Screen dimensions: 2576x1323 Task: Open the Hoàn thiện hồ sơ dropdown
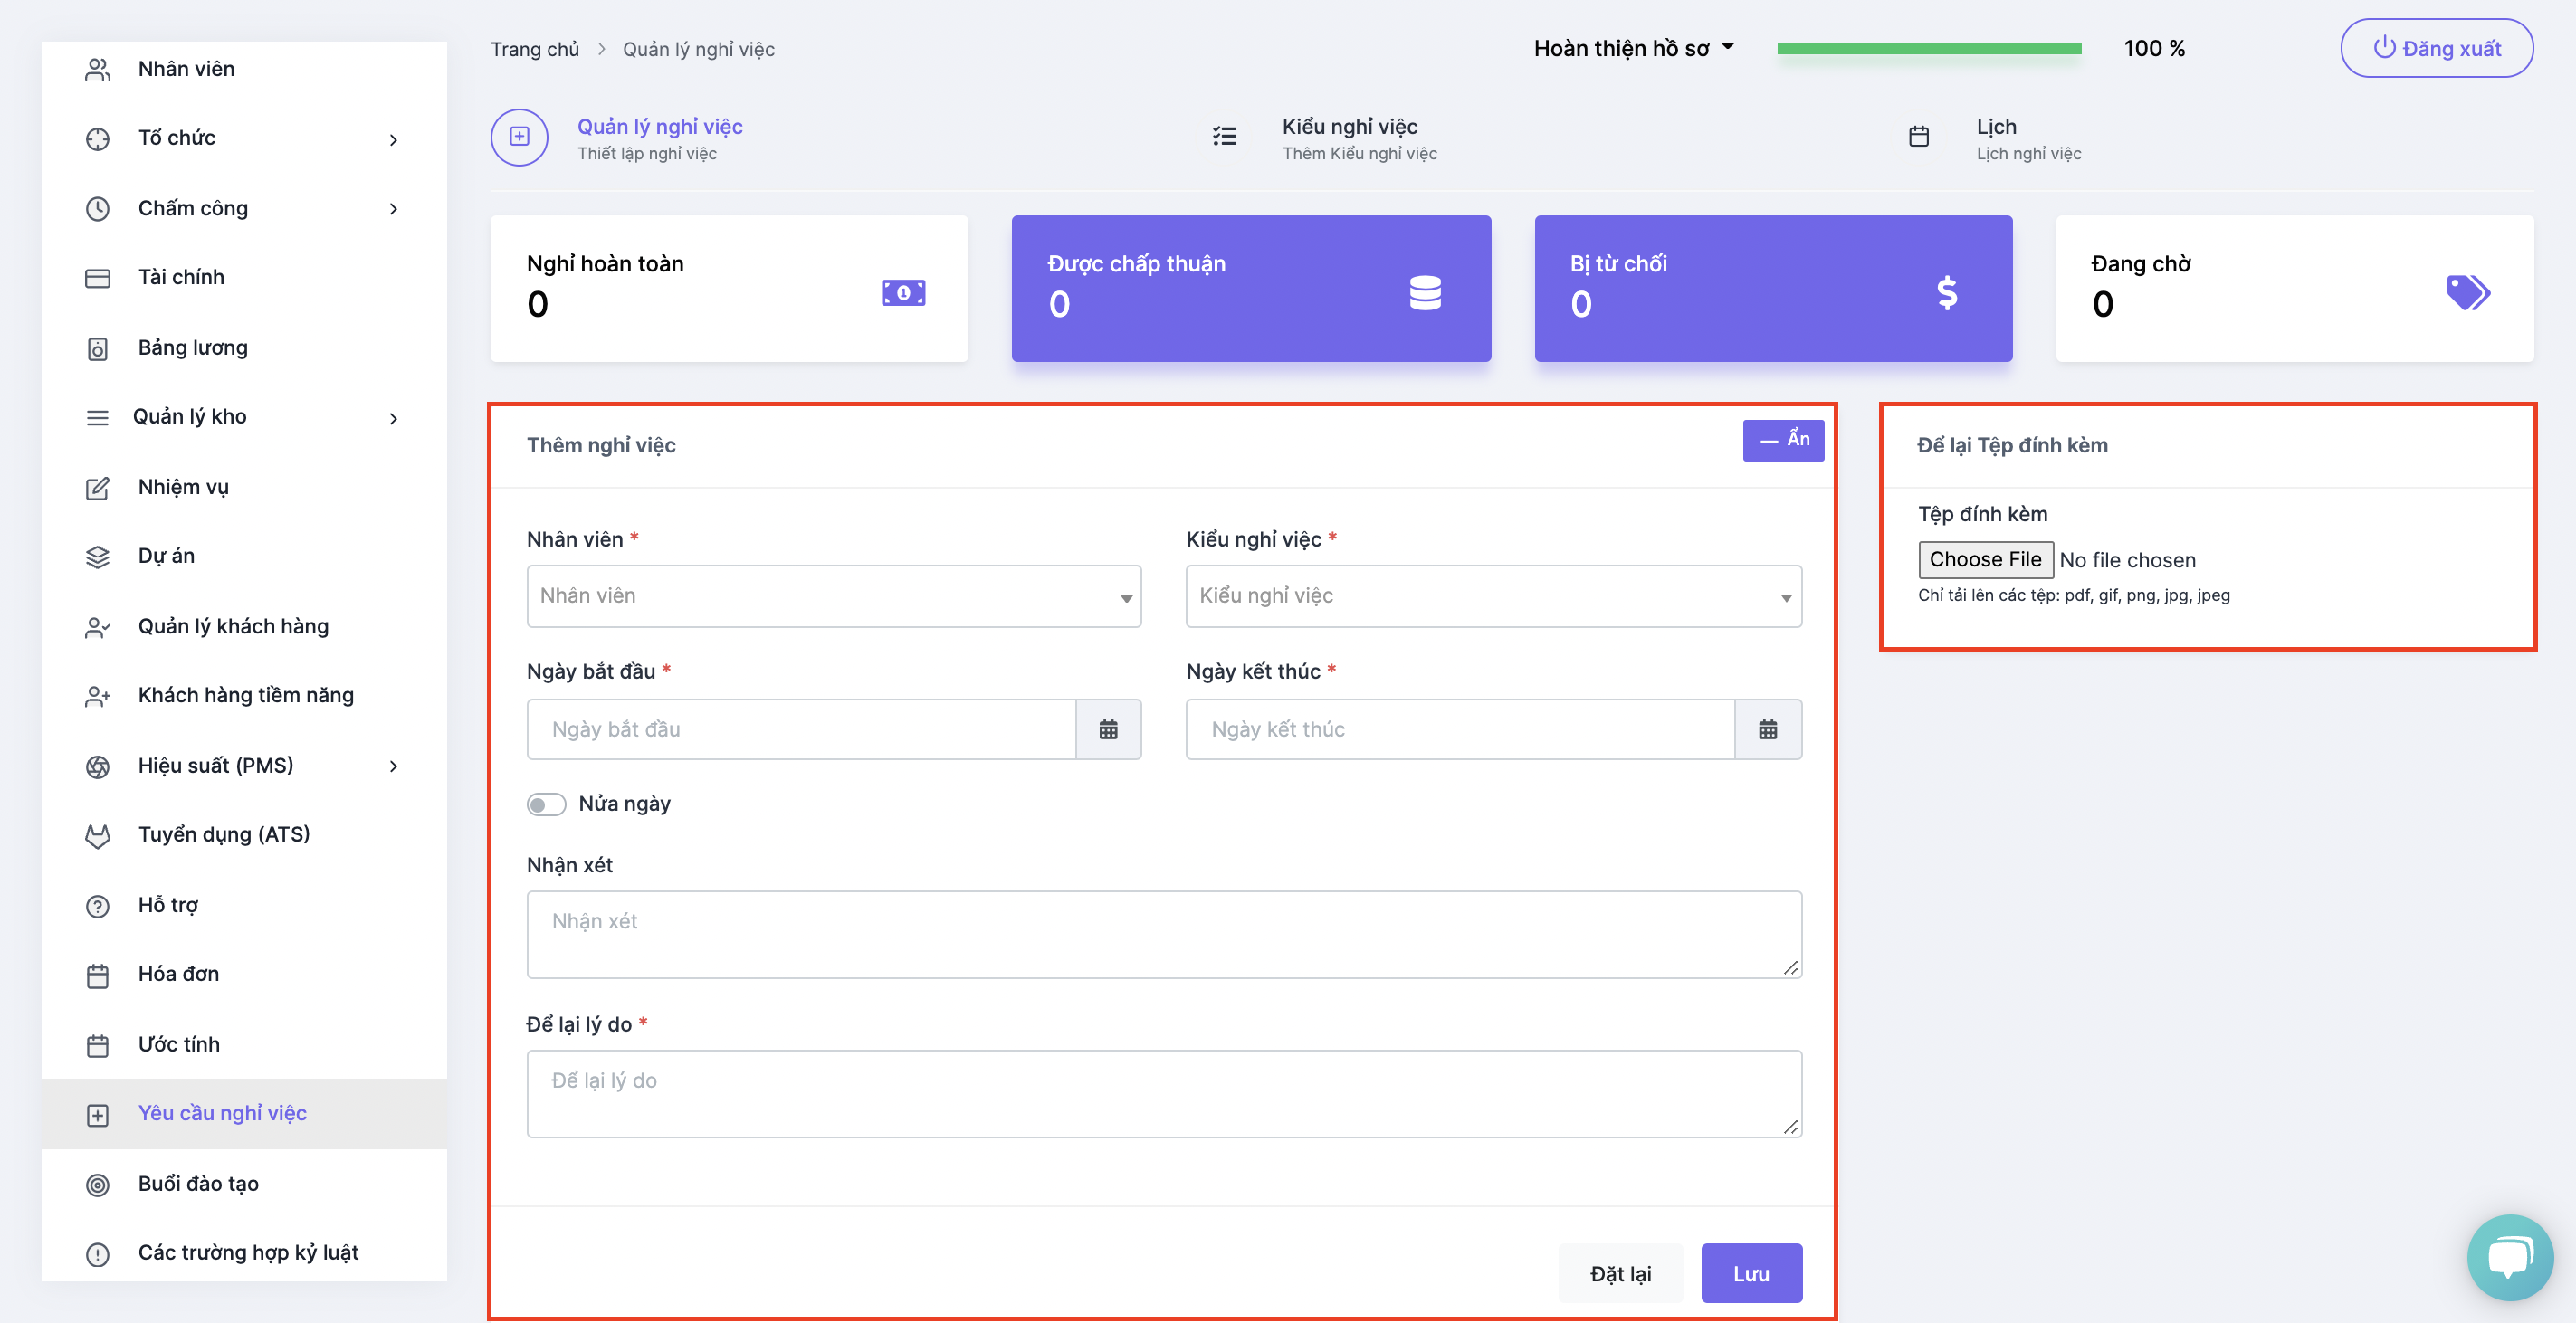pos(1632,48)
